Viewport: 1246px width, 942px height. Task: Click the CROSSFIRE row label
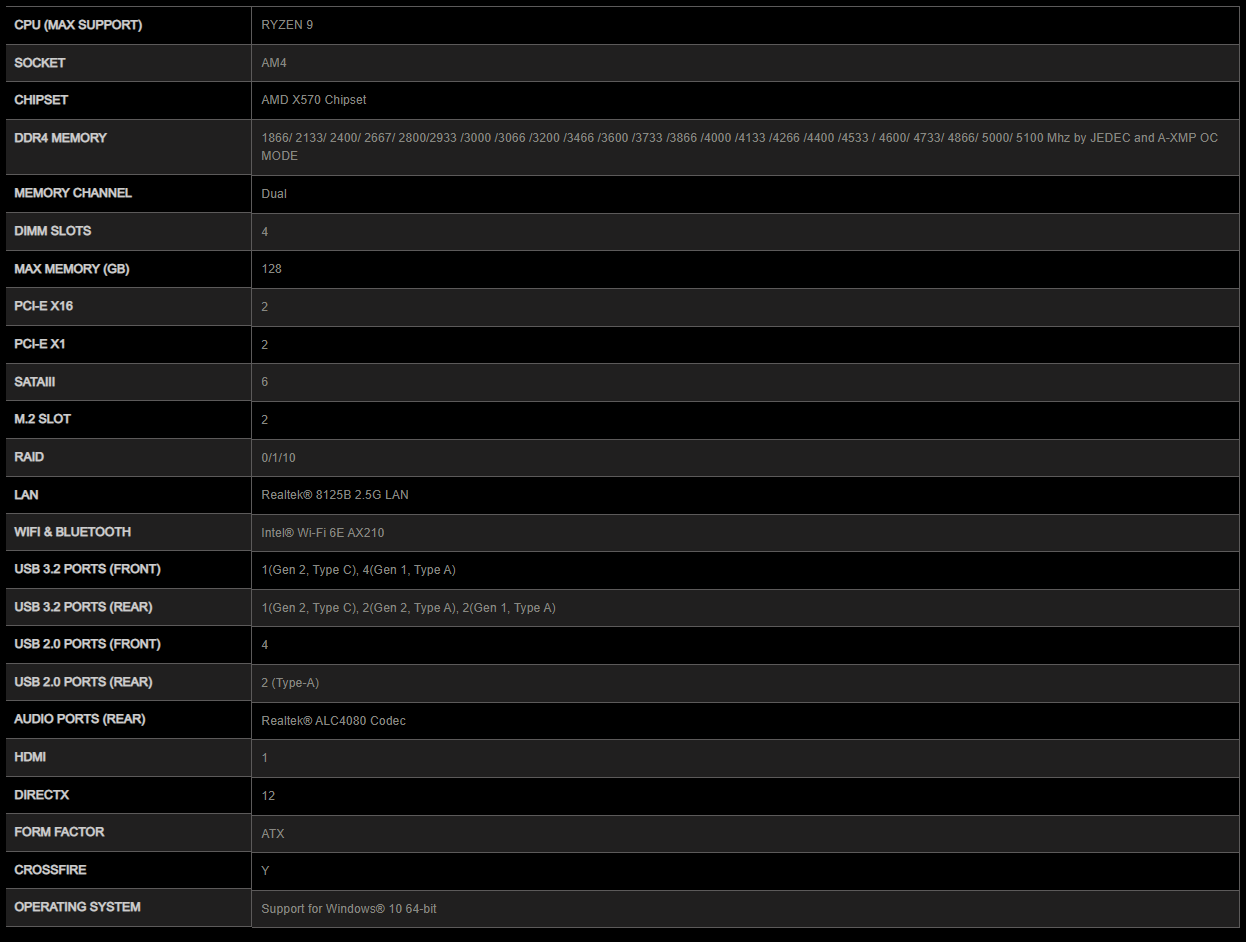[x=49, y=870]
